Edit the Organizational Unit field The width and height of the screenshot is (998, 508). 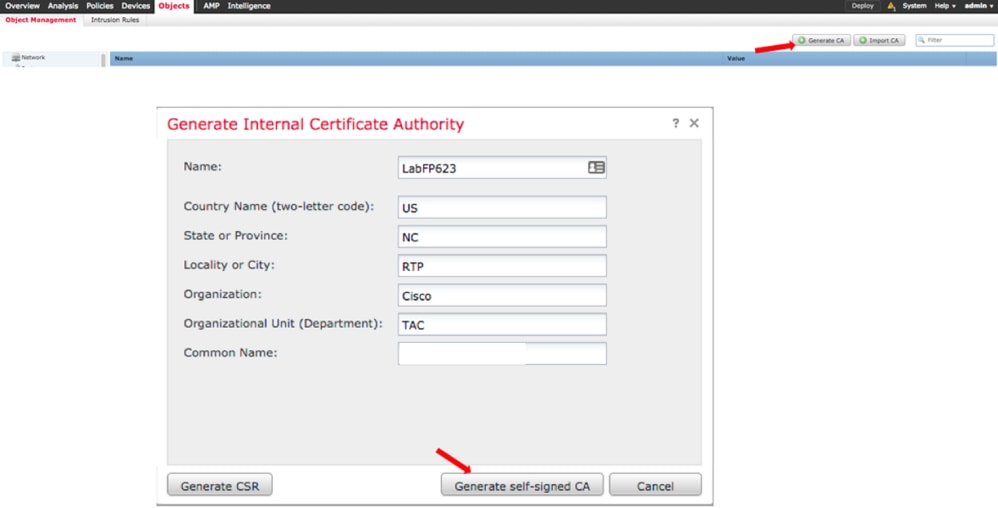click(x=502, y=324)
